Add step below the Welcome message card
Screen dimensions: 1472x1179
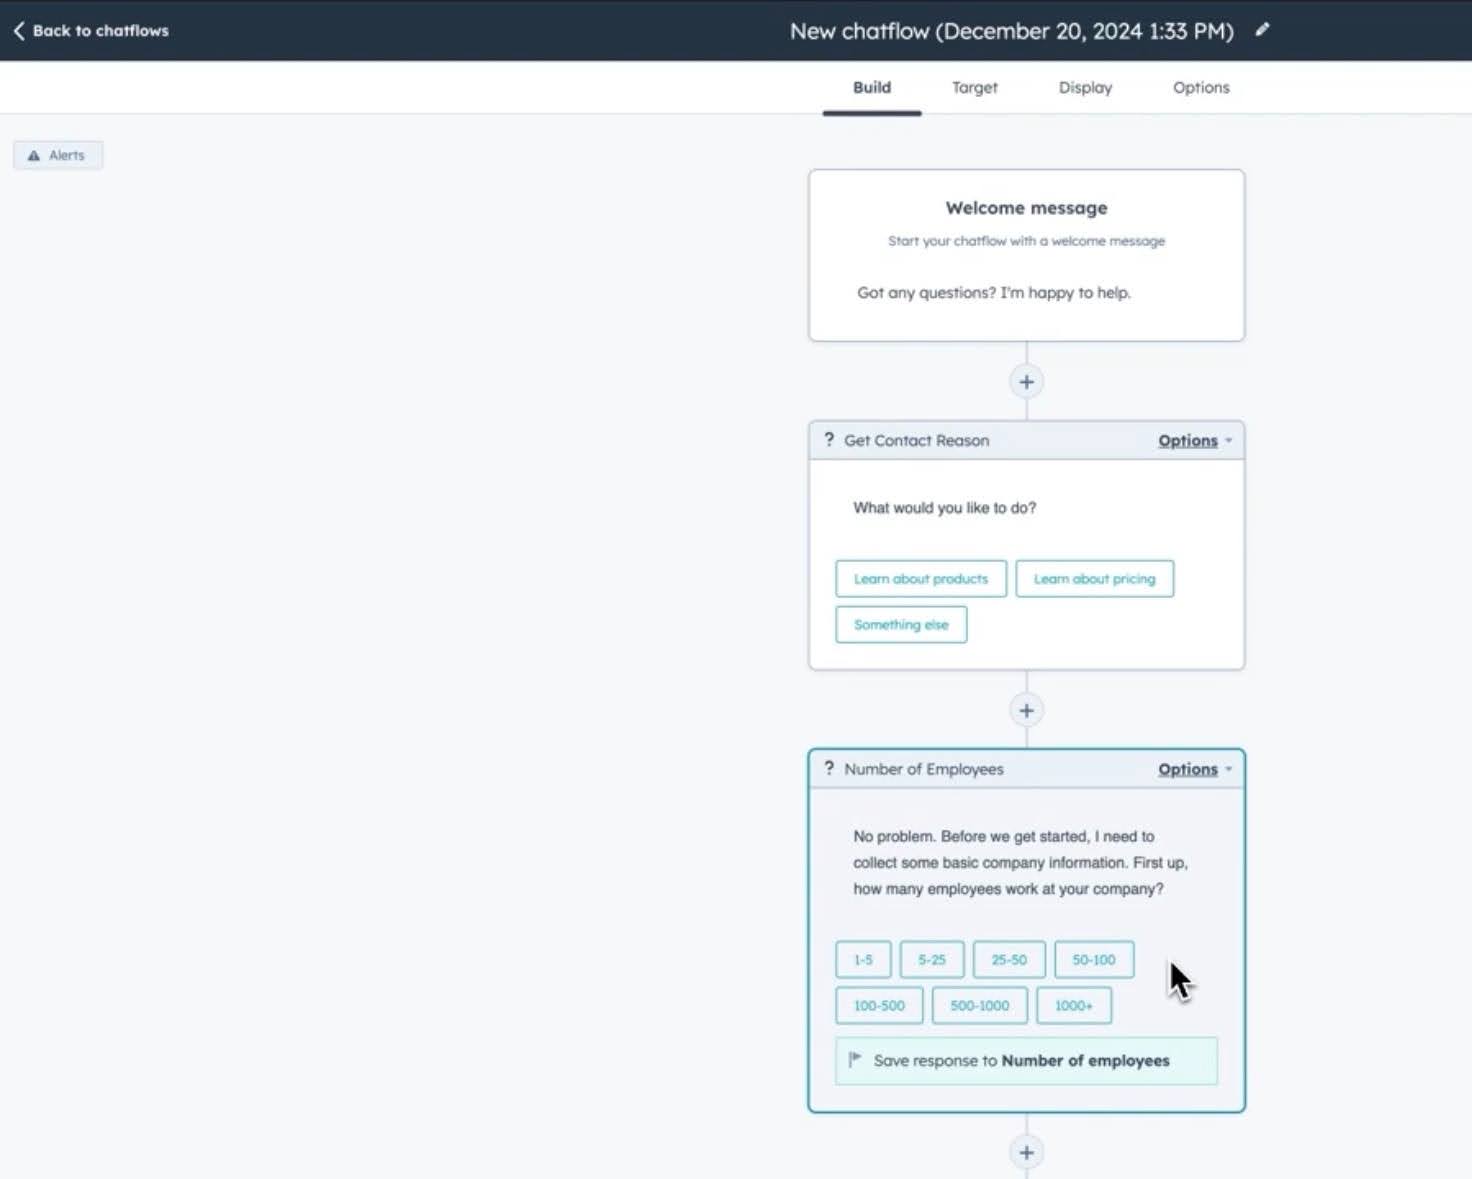tap(1026, 382)
